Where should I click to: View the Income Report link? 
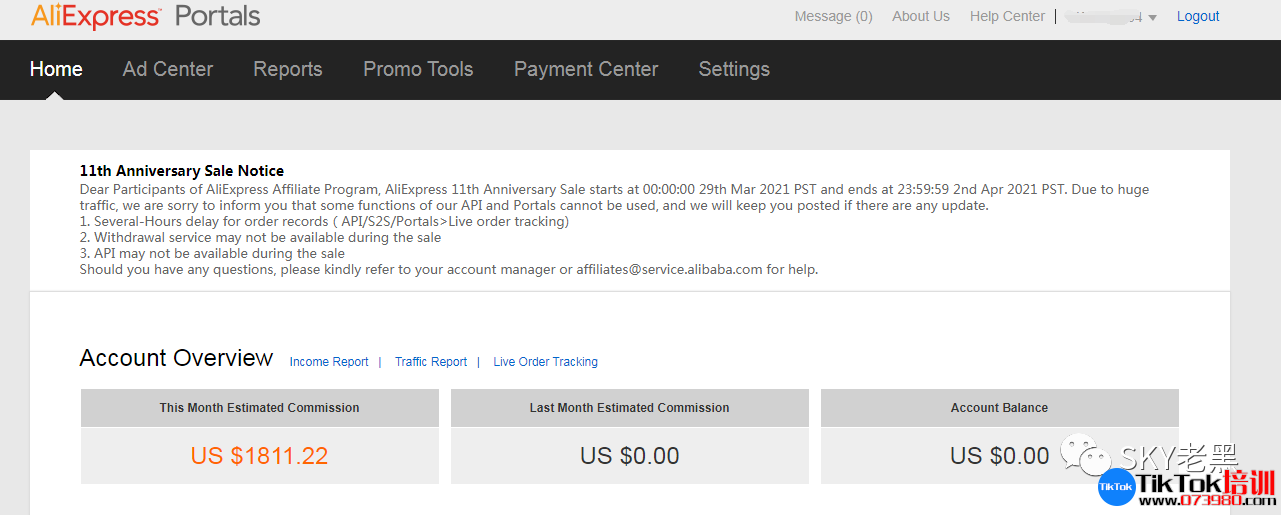click(329, 362)
